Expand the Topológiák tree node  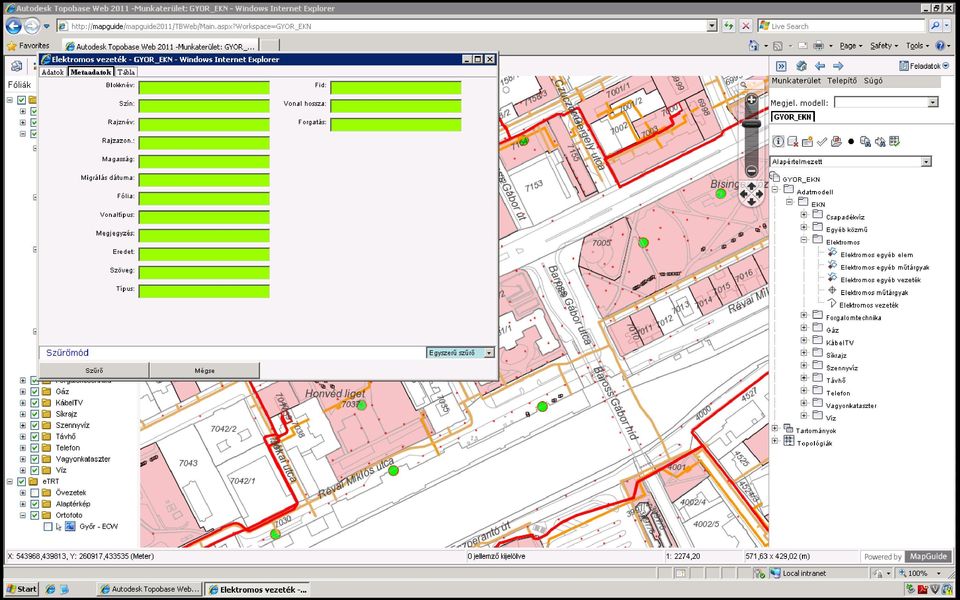(775, 441)
